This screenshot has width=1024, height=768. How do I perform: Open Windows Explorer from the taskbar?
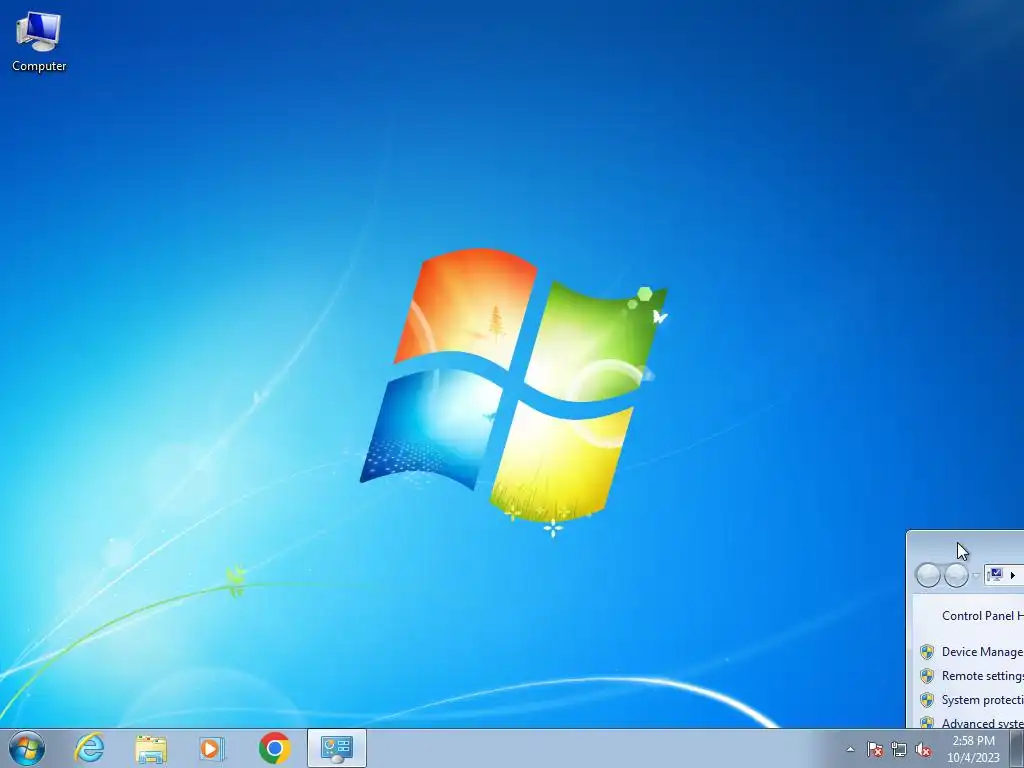151,748
